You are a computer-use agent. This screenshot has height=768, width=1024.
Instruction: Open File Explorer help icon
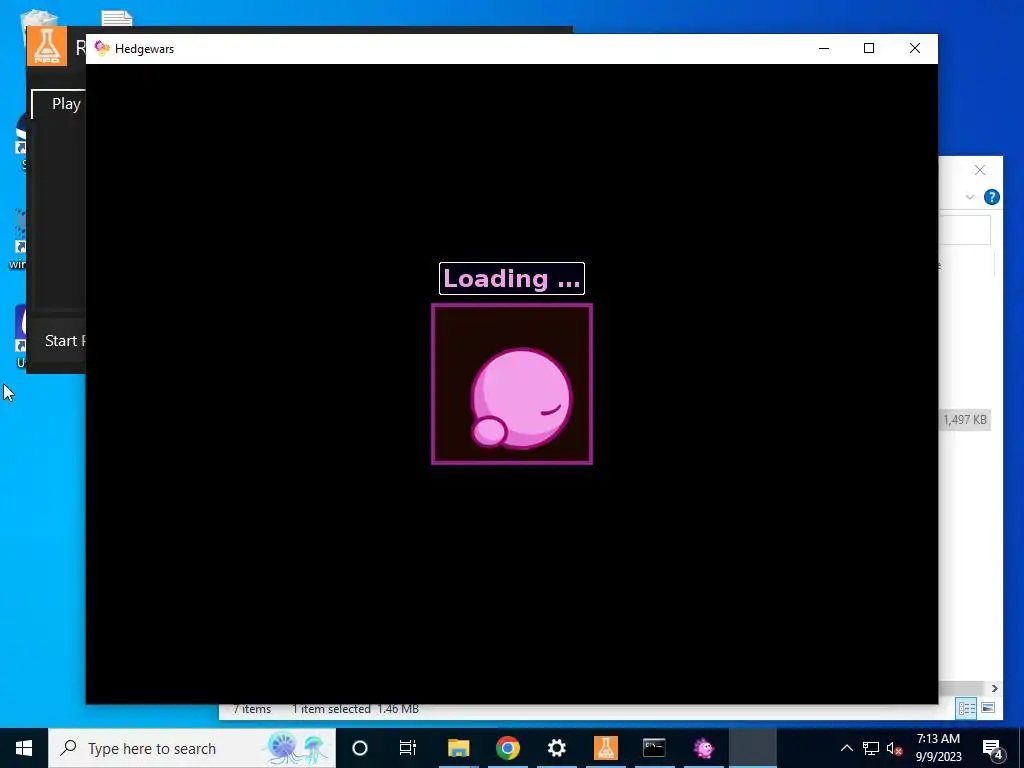click(991, 197)
